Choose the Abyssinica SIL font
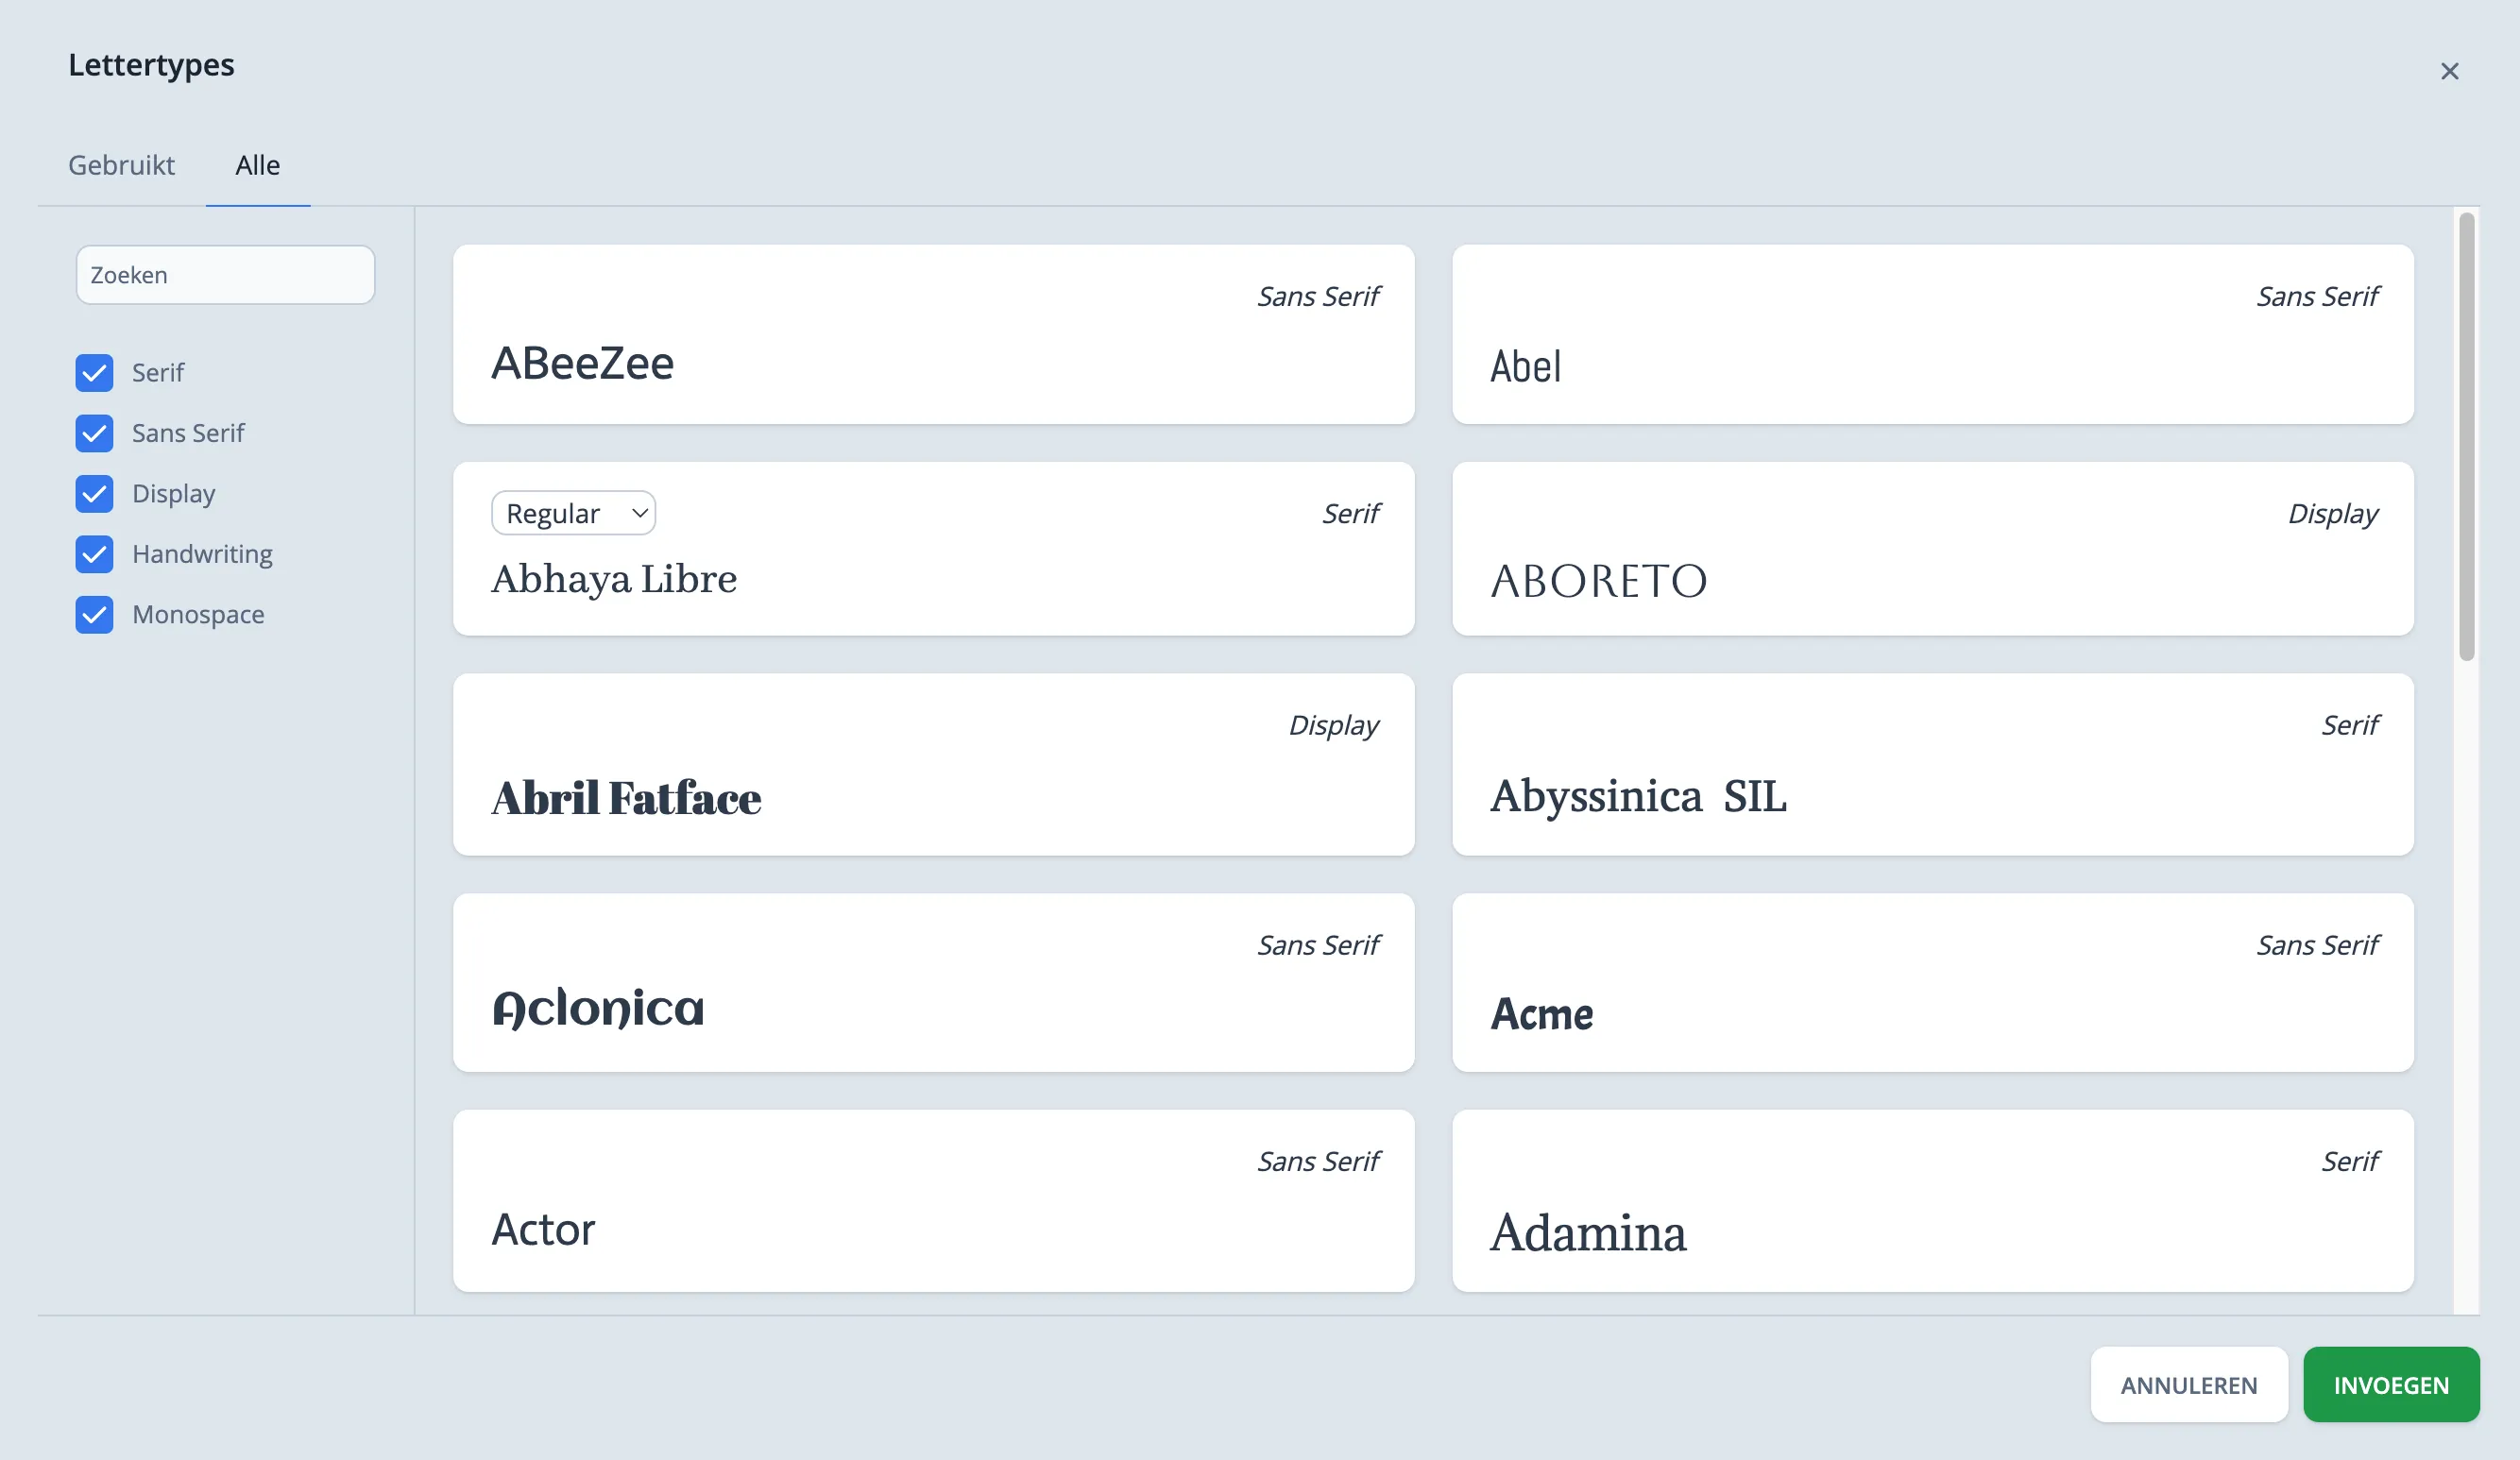The width and height of the screenshot is (2520, 1460). 1932,765
